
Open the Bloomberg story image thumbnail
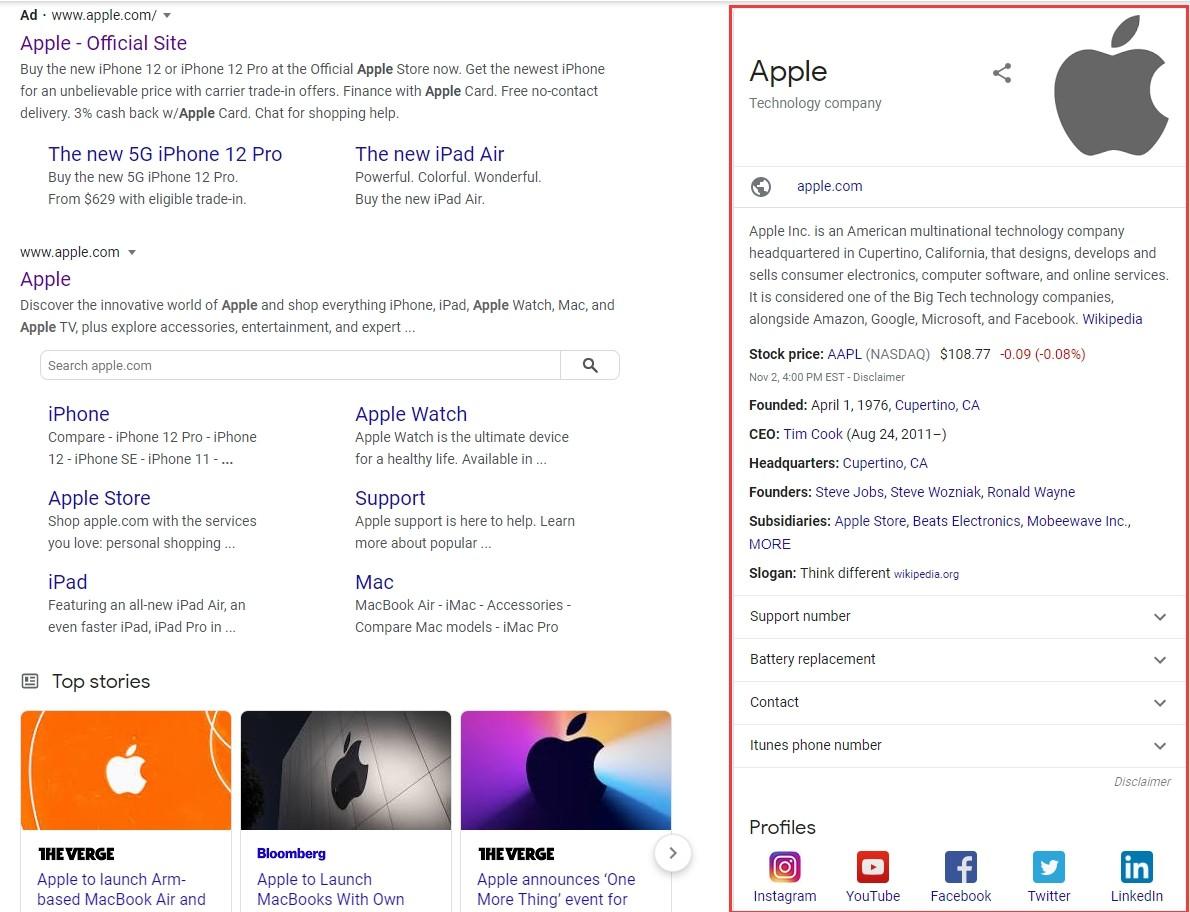pyautogui.click(x=346, y=770)
